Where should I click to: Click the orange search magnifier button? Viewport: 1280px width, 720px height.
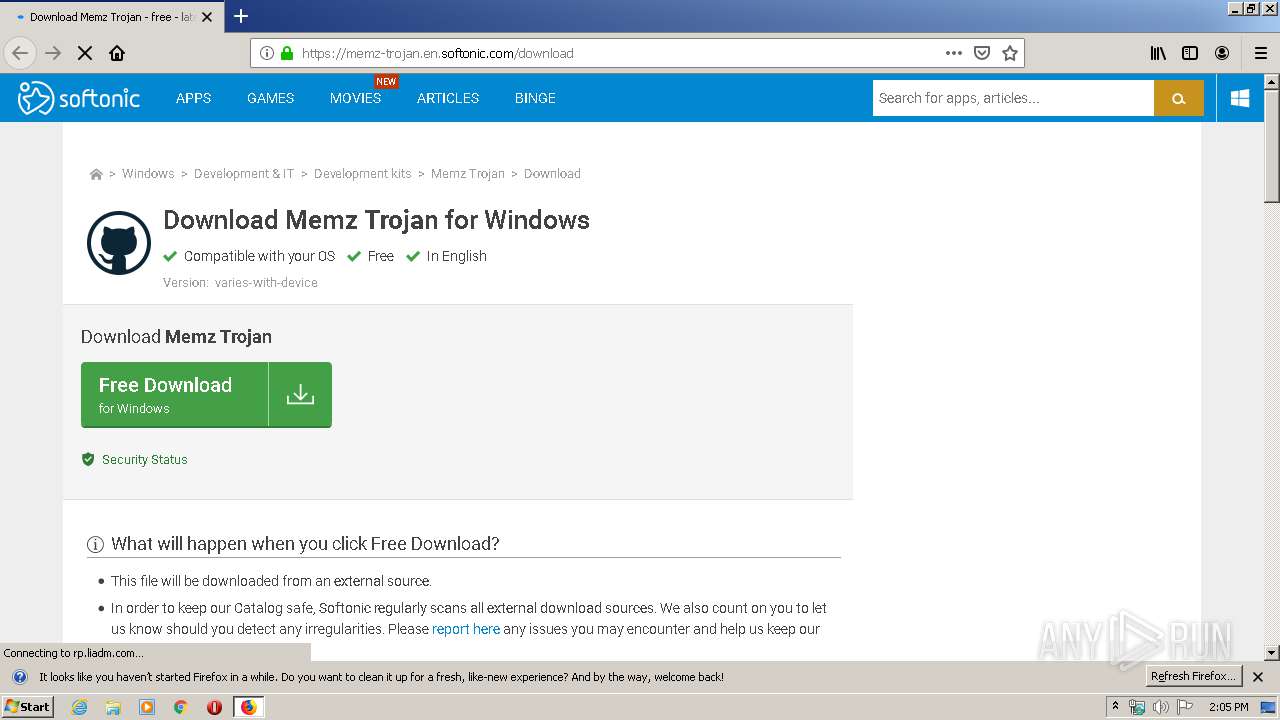pyautogui.click(x=1179, y=98)
